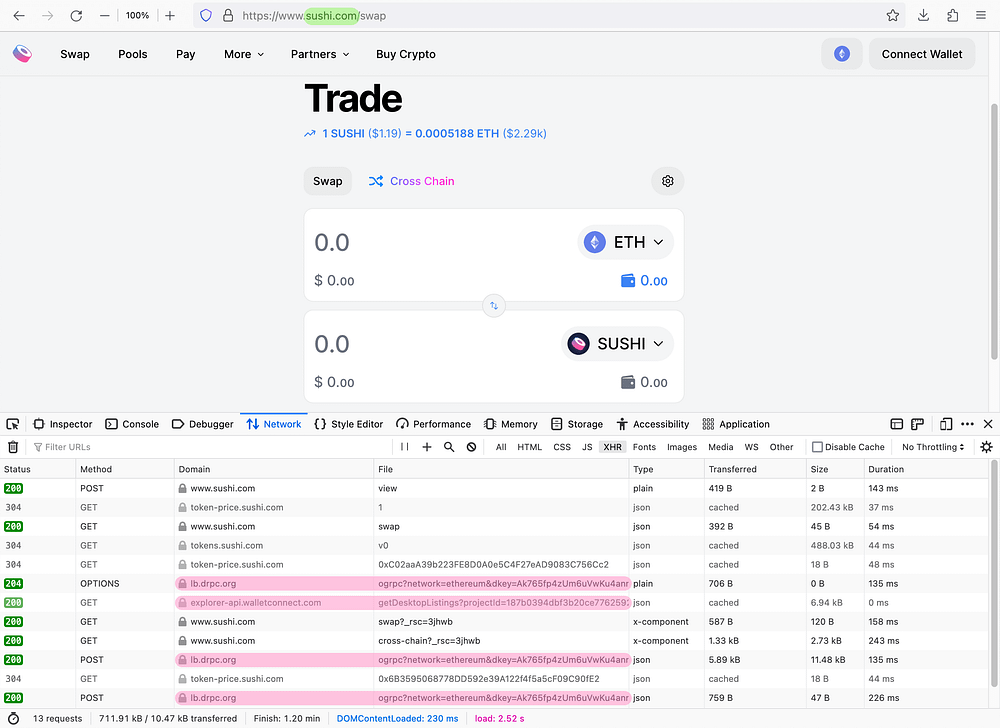Screen dimensions: 1000x728
Task: Open the browser hamburger menu
Action: point(981,16)
